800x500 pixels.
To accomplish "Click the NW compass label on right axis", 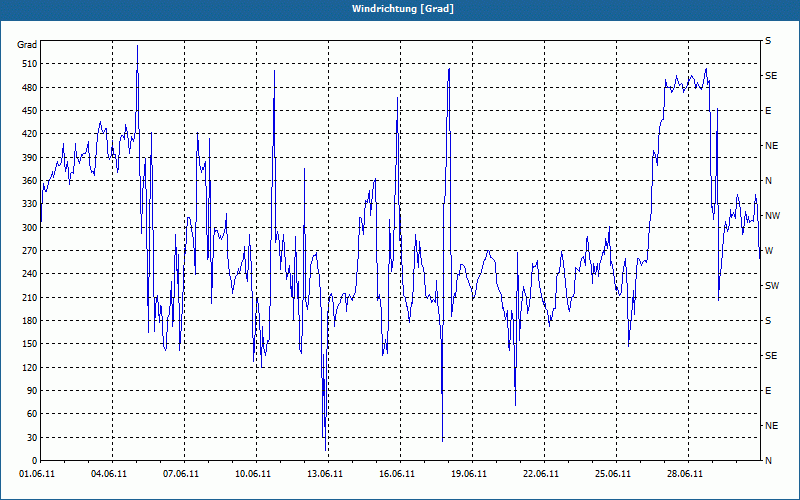I will [x=772, y=216].
